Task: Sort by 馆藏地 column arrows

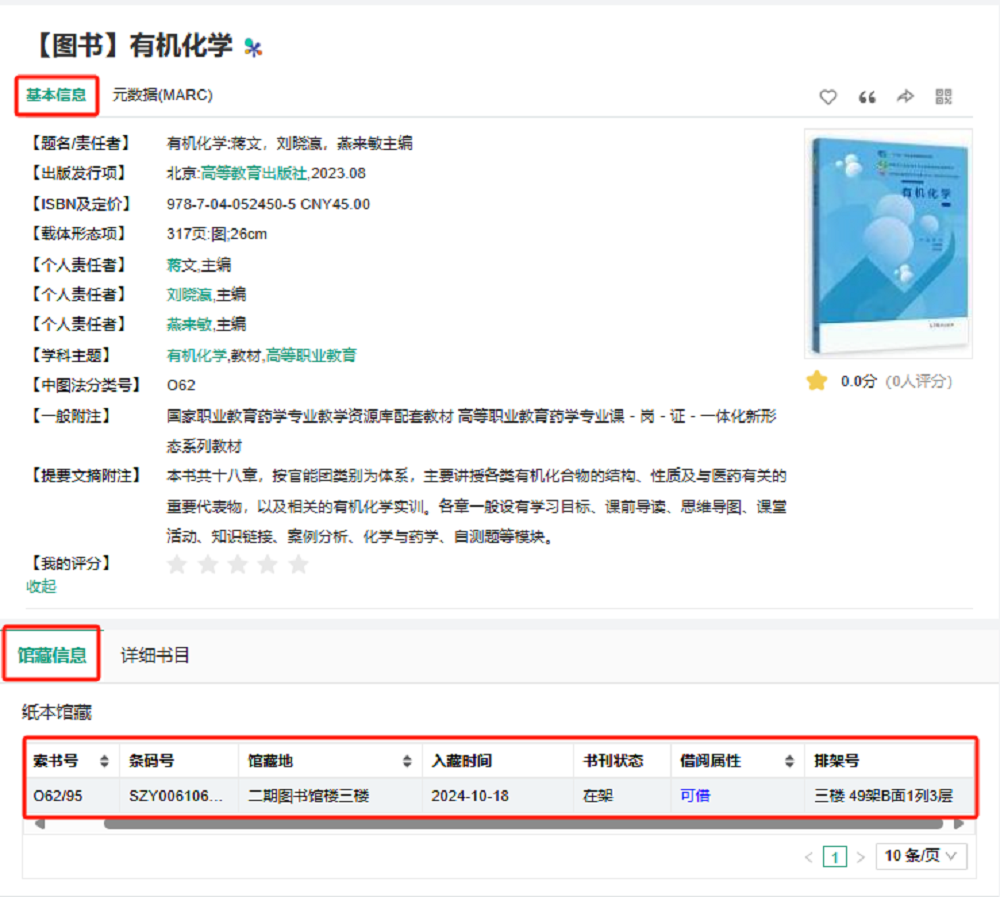Action: point(407,761)
